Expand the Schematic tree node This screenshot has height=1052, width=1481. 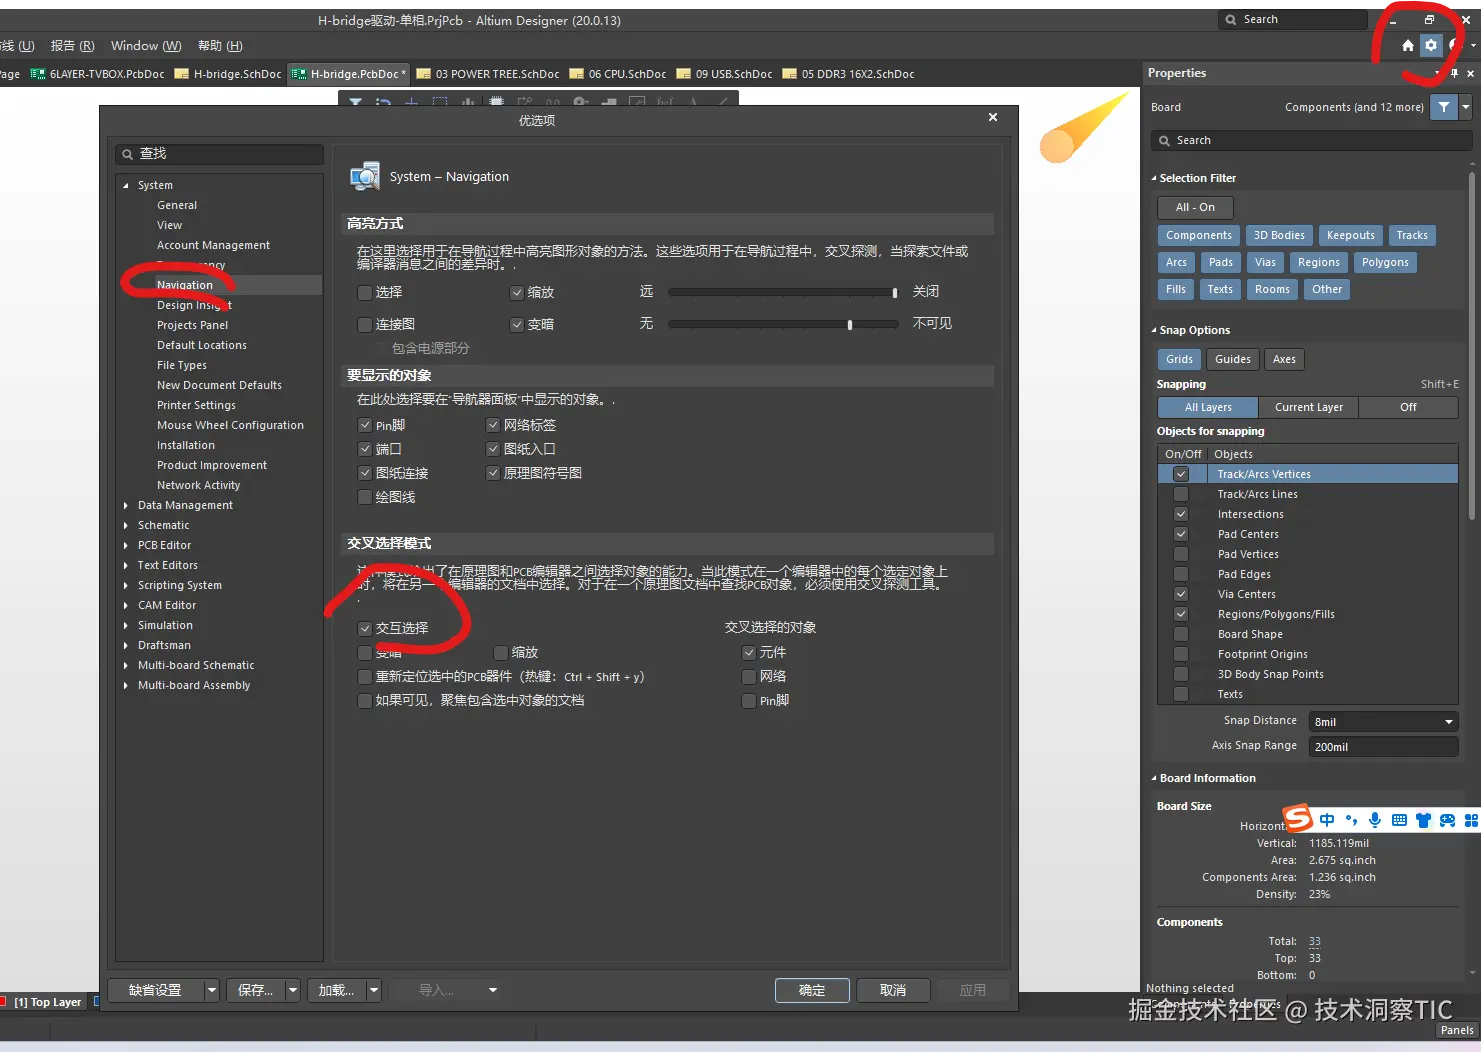[x=126, y=525]
